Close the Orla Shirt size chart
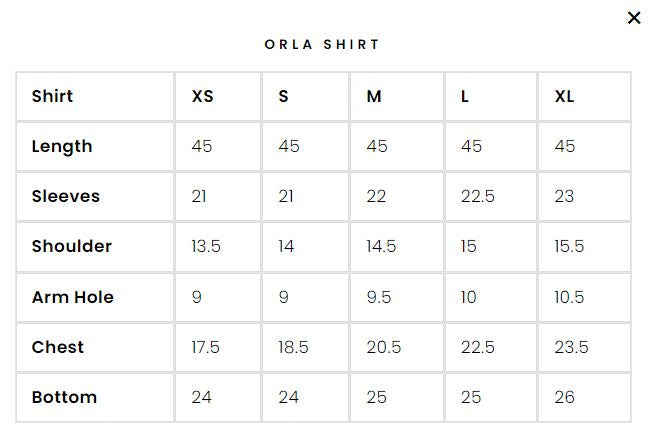Viewport: 651px width, 435px height. click(x=633, y=18)
